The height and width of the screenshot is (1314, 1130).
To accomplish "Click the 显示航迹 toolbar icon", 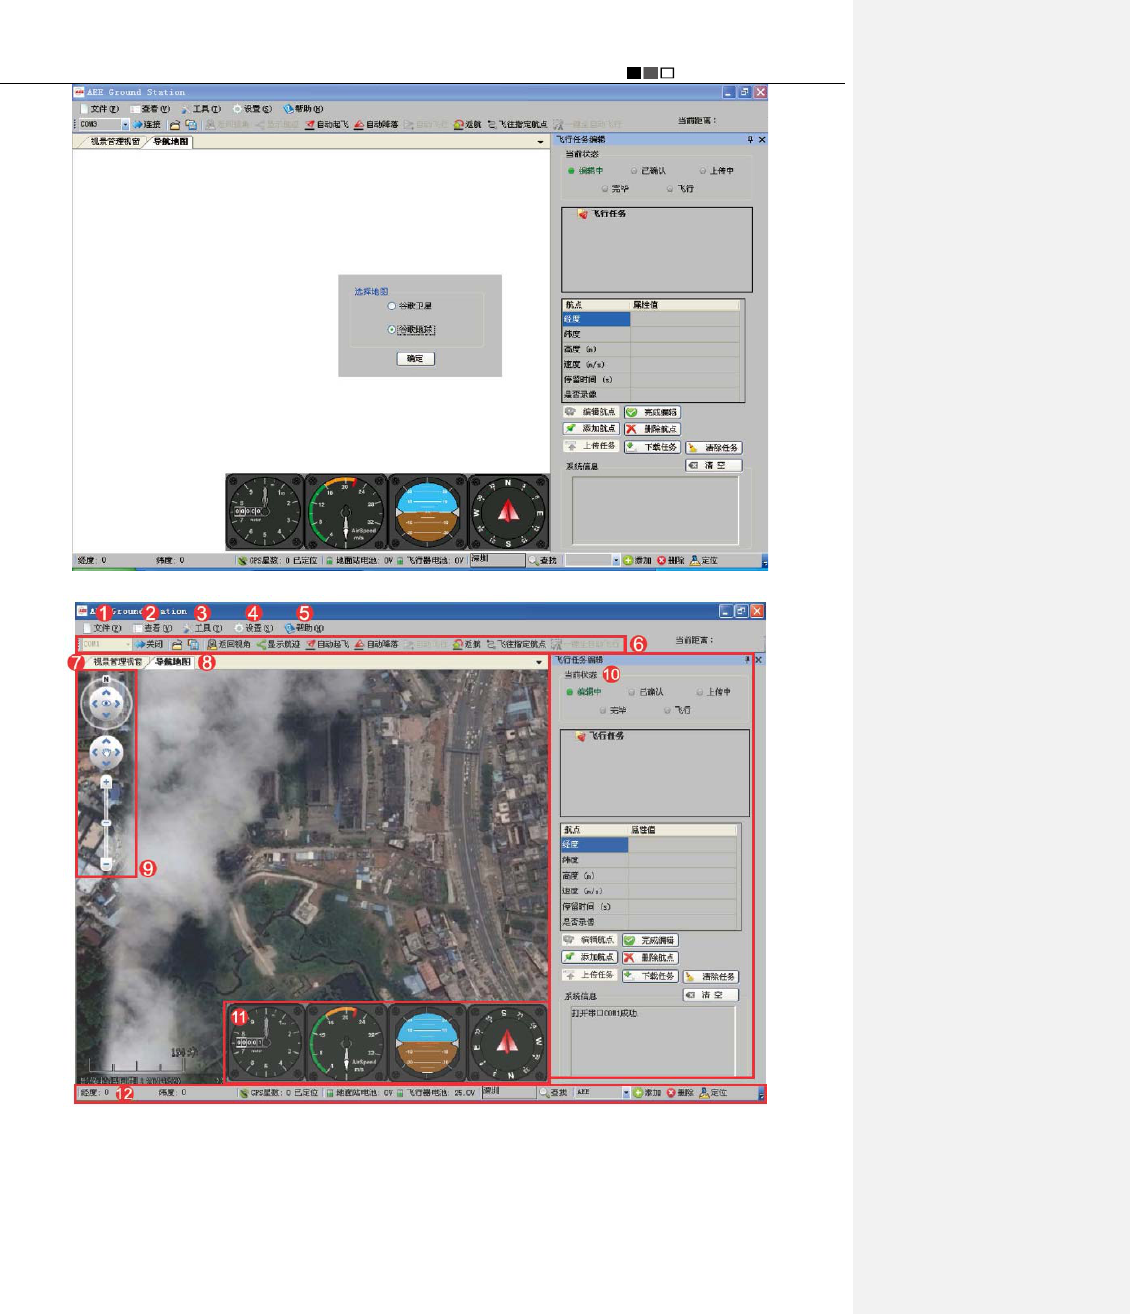I will tap(278, 645).
